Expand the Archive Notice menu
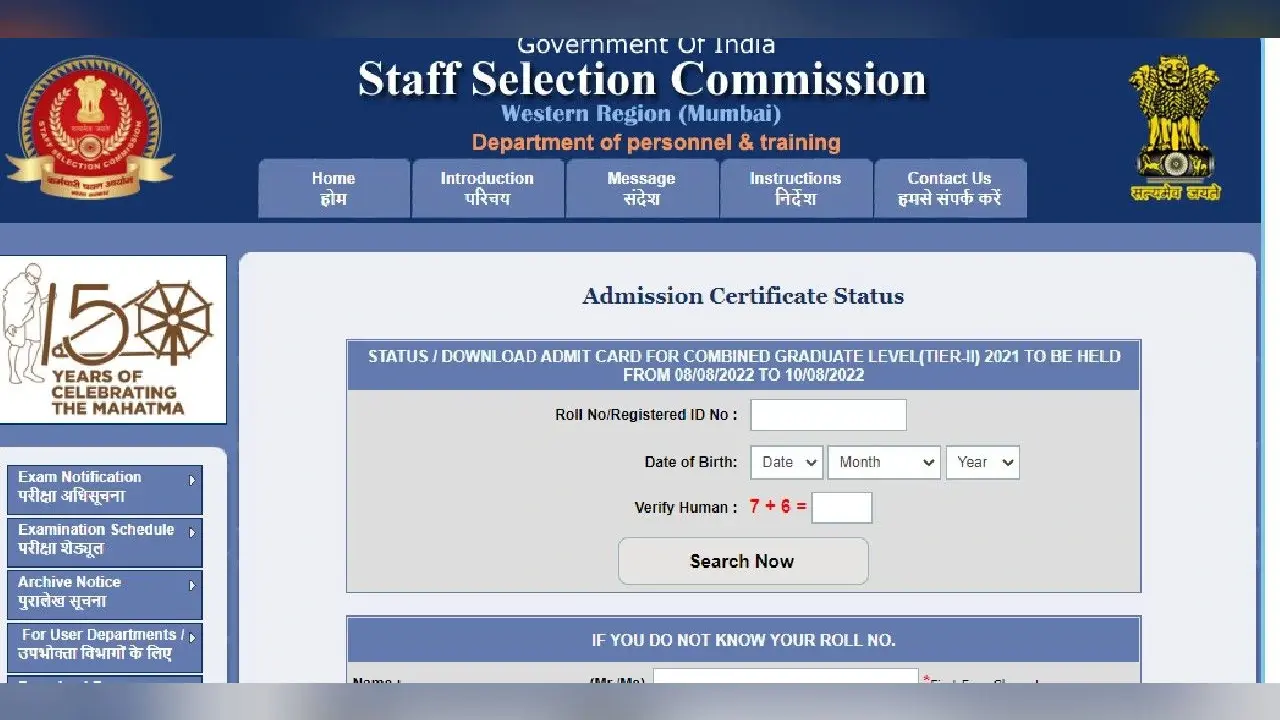Image resolution: width=1280 pixels, height=720 pixels. pos(104,595)
